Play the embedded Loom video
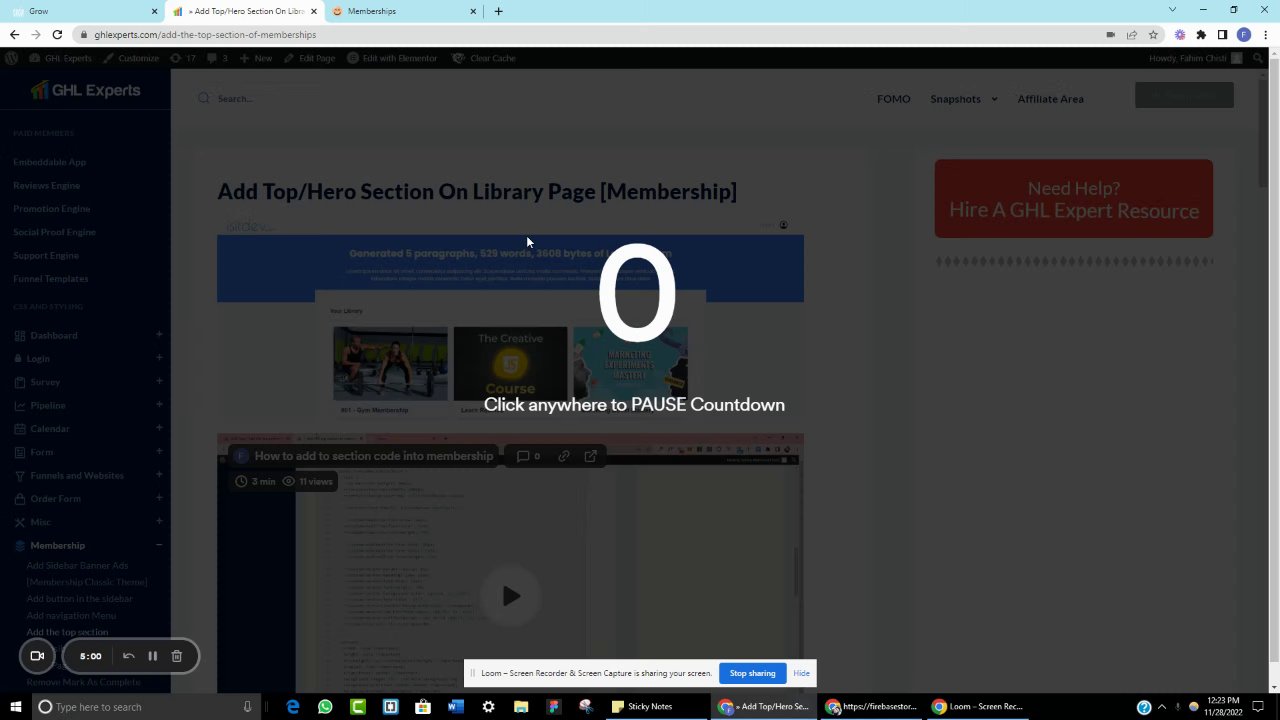 click(510, 596)
